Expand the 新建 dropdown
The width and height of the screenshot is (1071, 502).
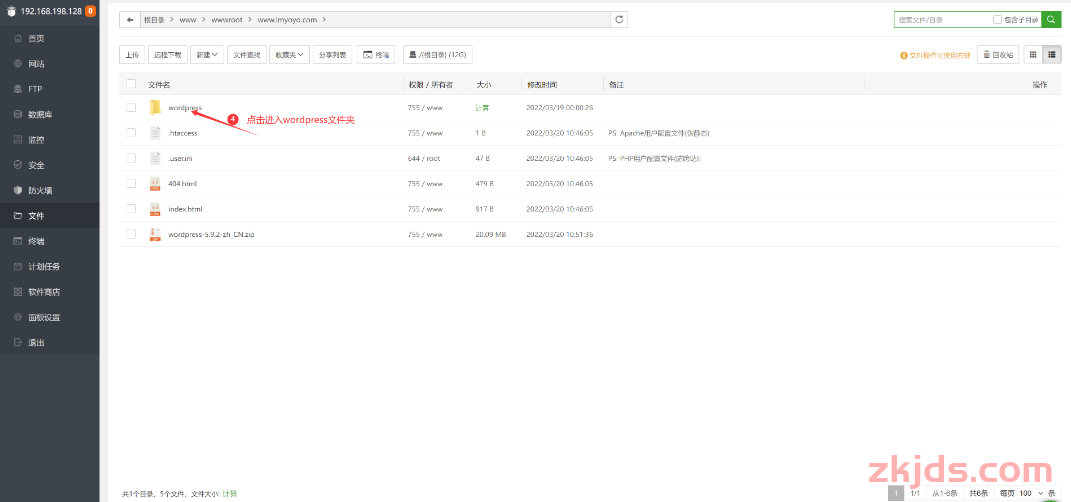(x=207, y=55)
